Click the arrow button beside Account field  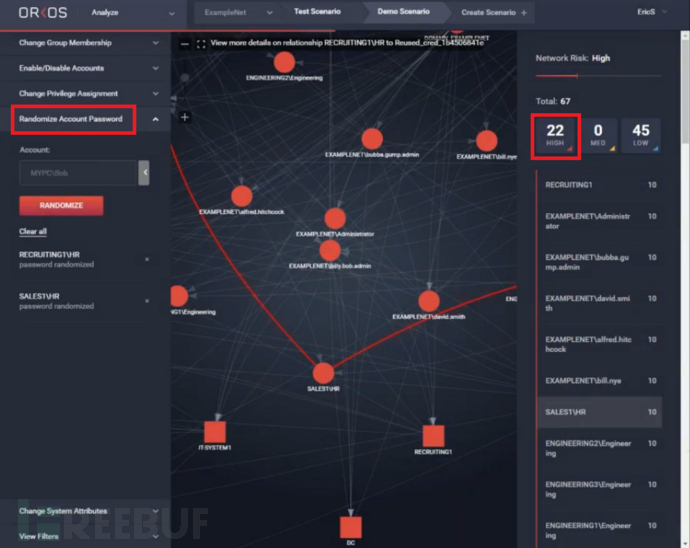click(144, 173)
